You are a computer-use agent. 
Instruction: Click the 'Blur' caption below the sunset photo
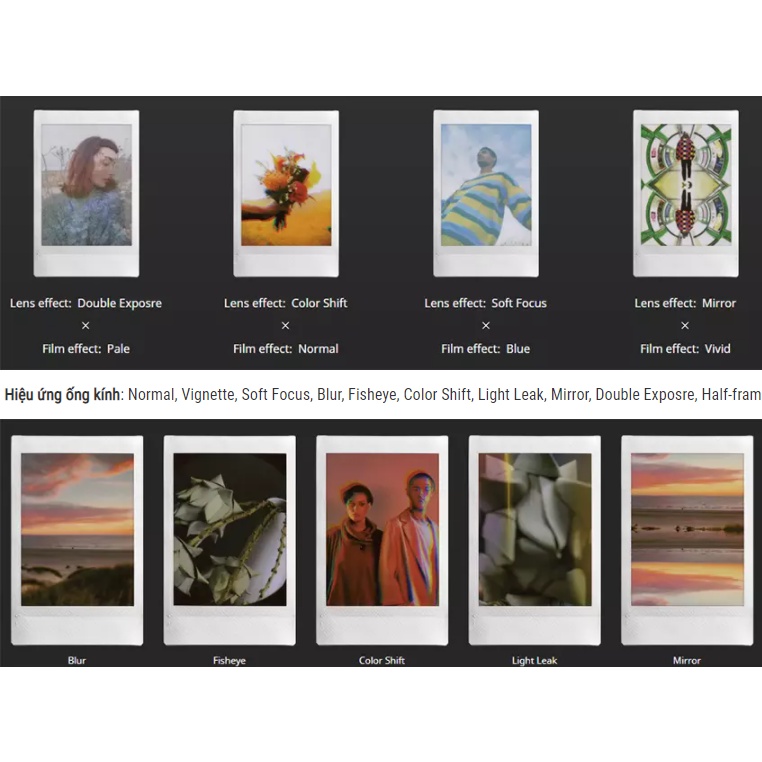[x=77, y=660]
